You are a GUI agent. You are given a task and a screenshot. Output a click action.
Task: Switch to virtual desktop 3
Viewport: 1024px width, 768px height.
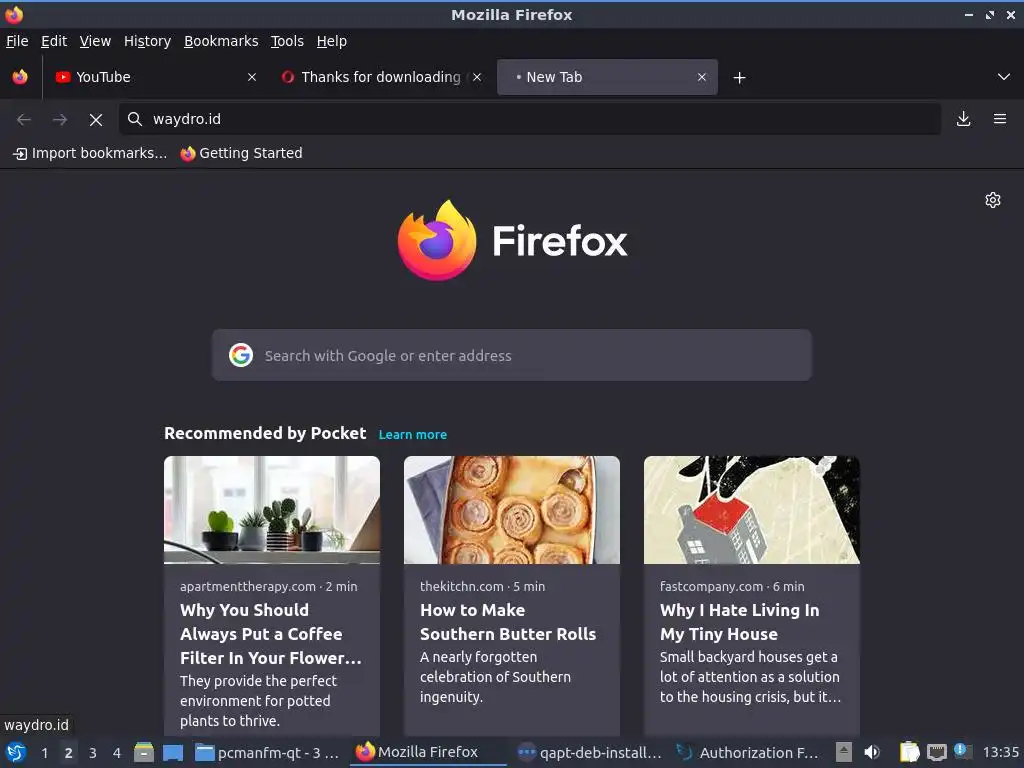[93, 753]
